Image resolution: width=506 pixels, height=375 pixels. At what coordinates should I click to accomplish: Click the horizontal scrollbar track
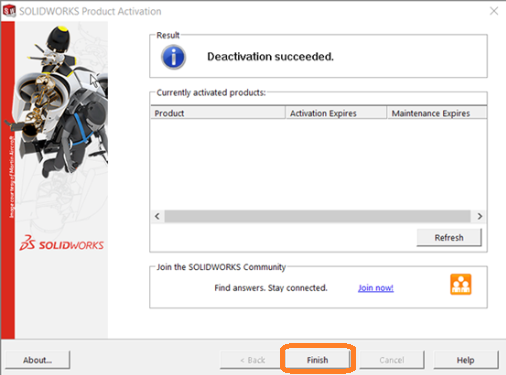click(x=317, y=216)
